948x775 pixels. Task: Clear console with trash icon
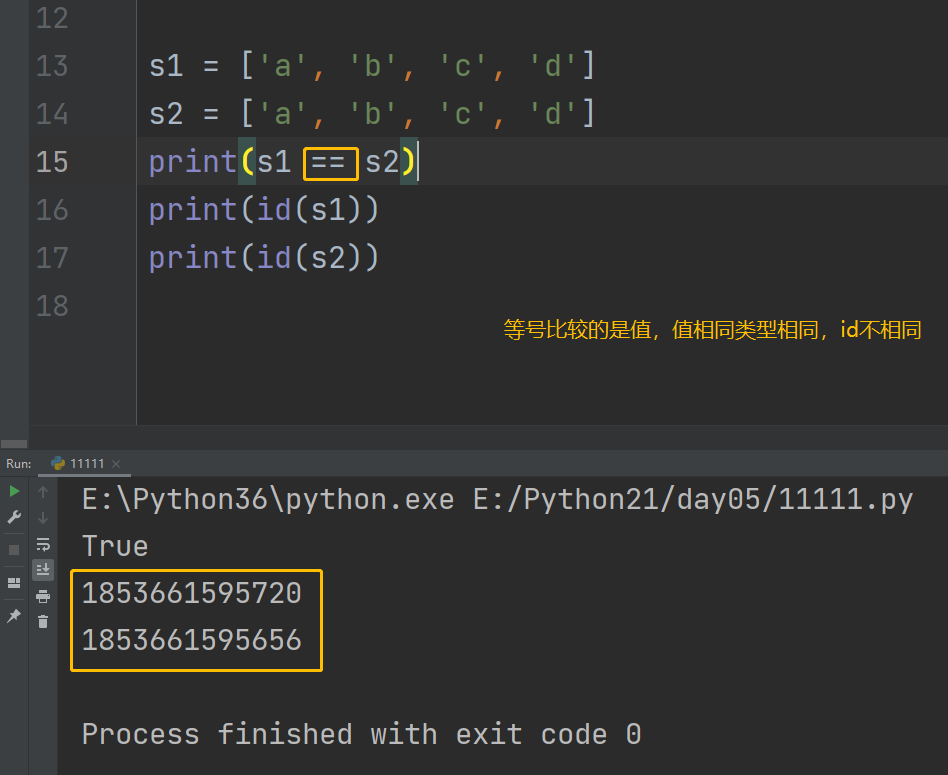[43, 622]
